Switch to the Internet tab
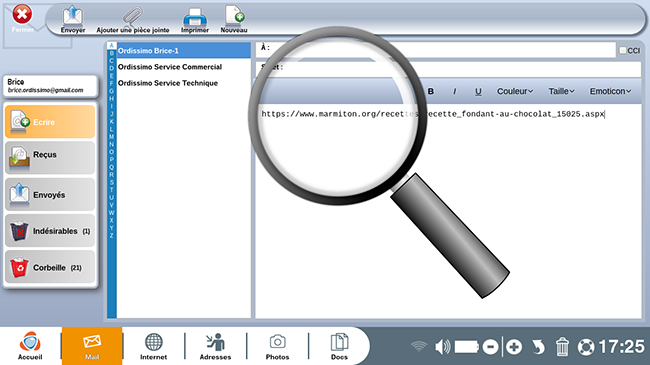This screenshot has height=365, width=650. [x=153, y=346]
